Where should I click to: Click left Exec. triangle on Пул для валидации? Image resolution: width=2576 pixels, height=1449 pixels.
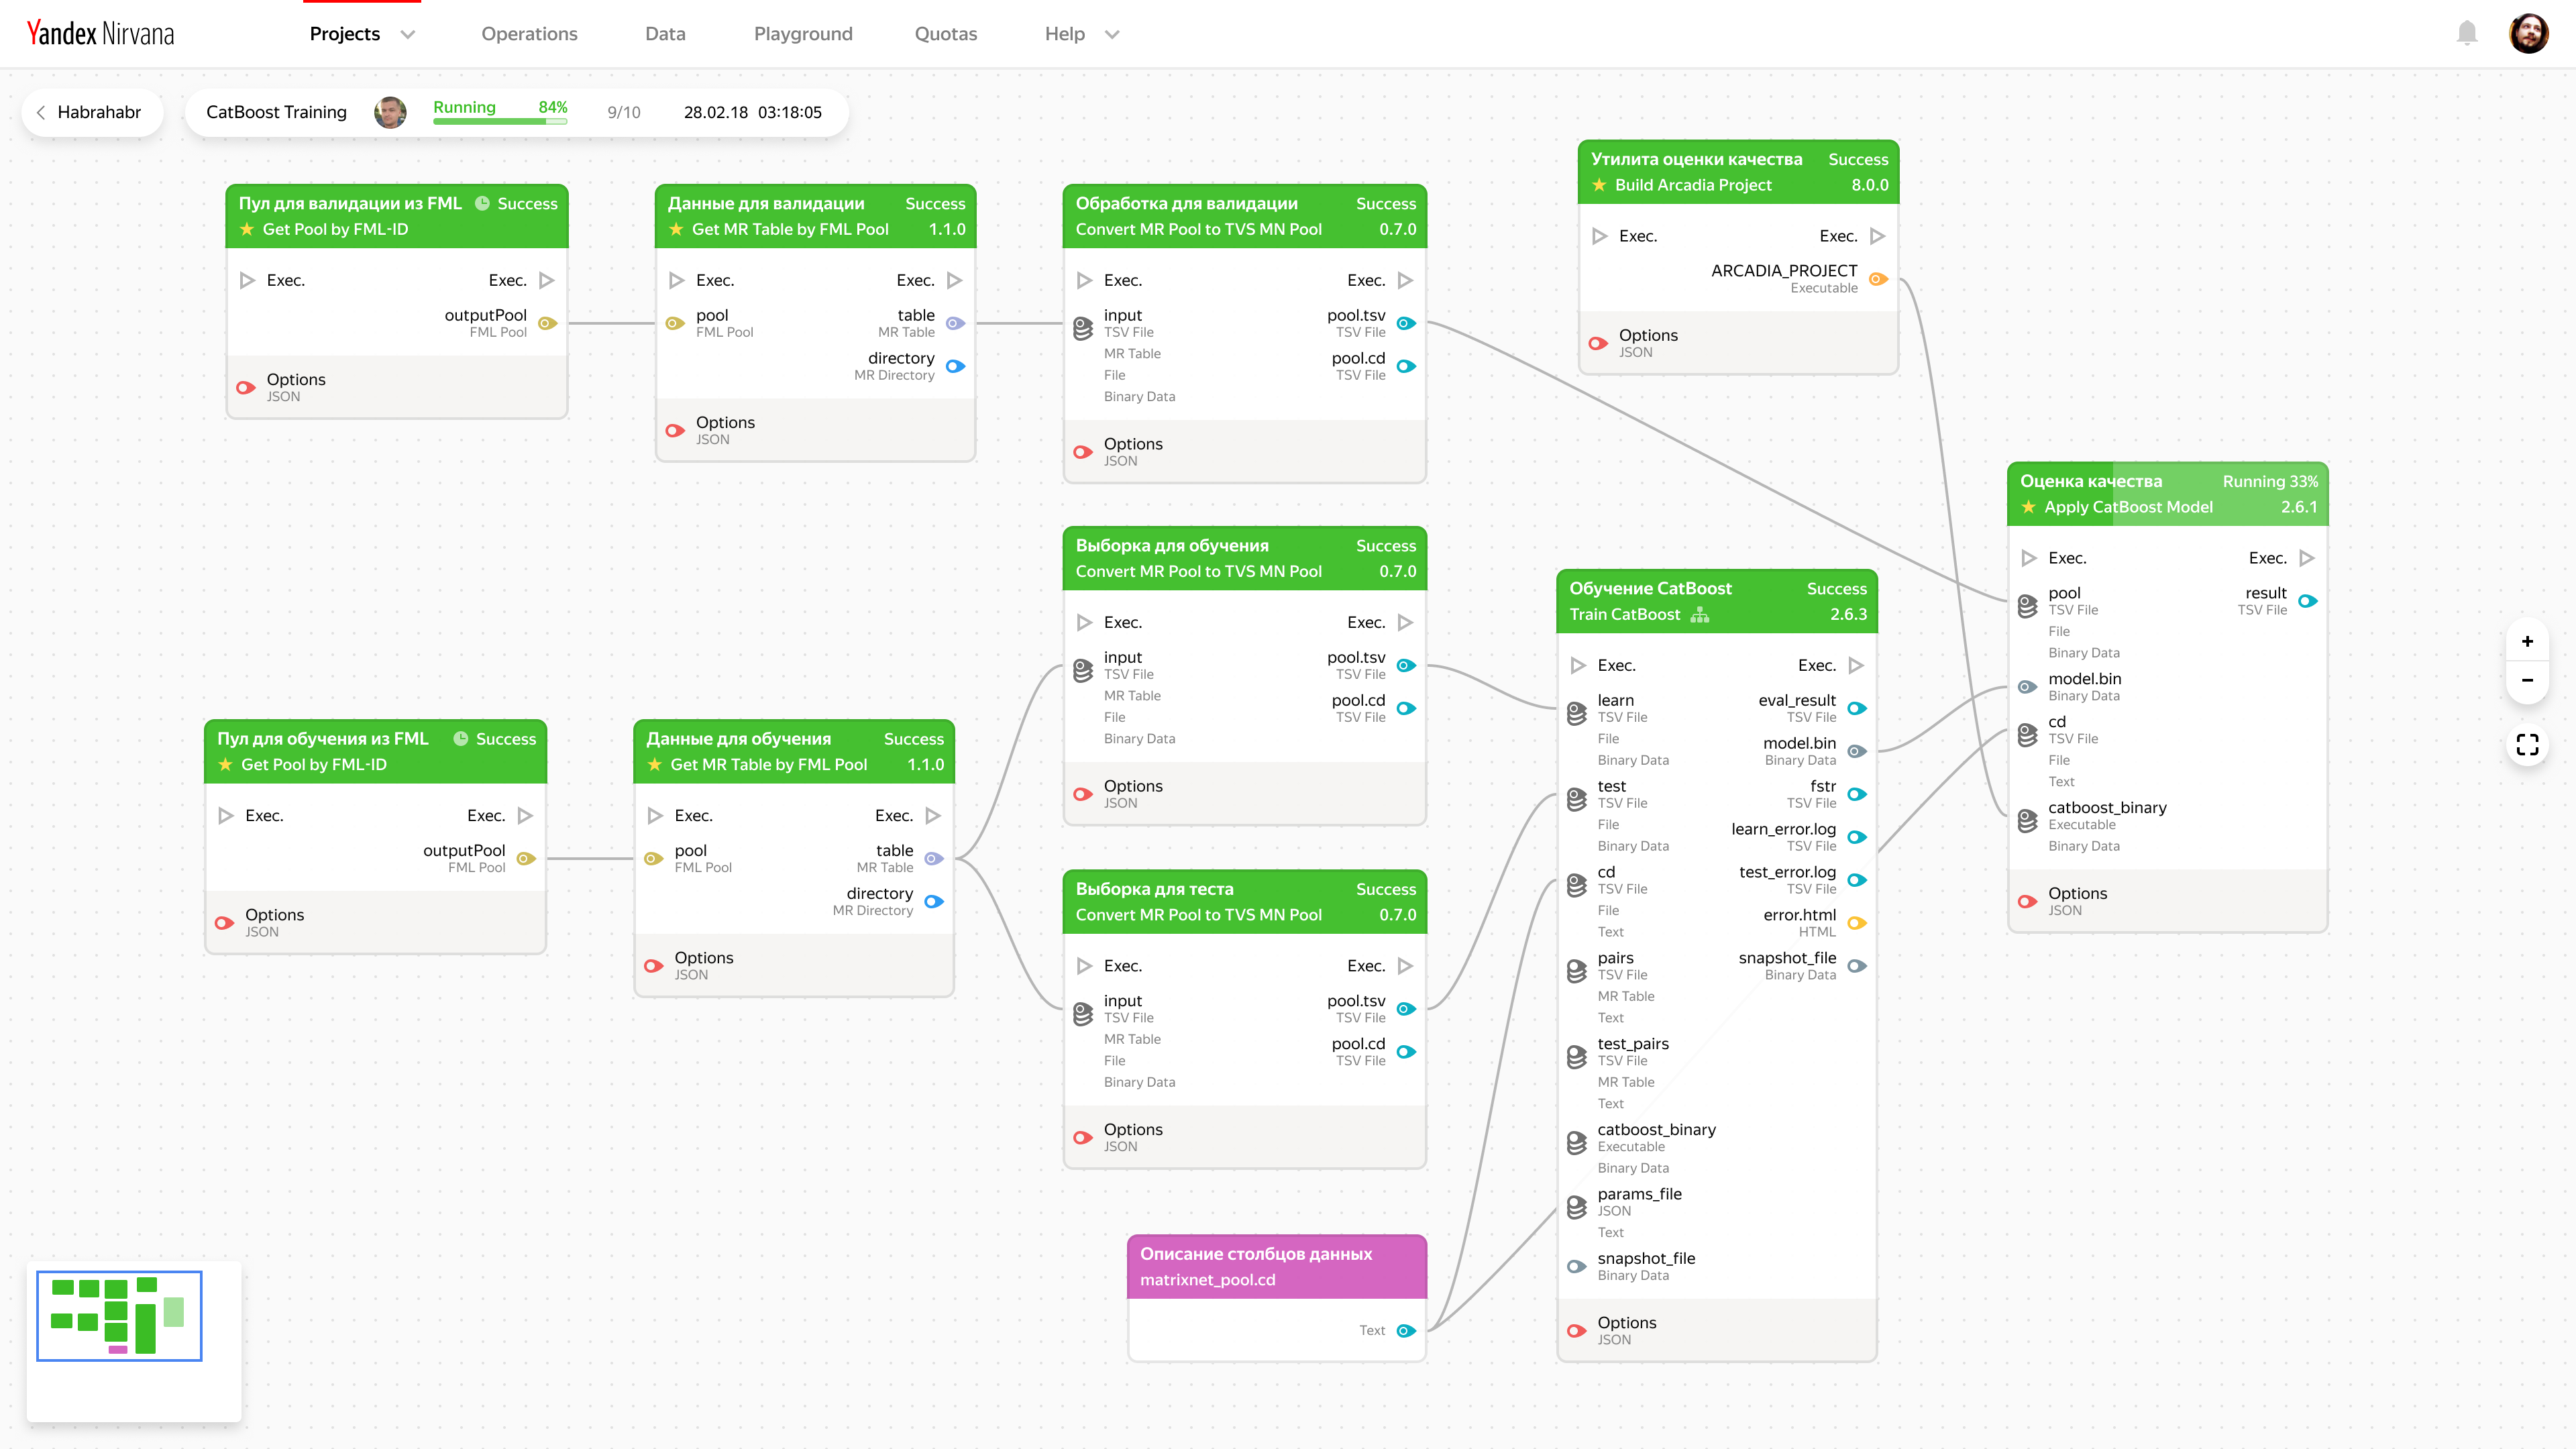pyautogui.click(x=247, y=280)
